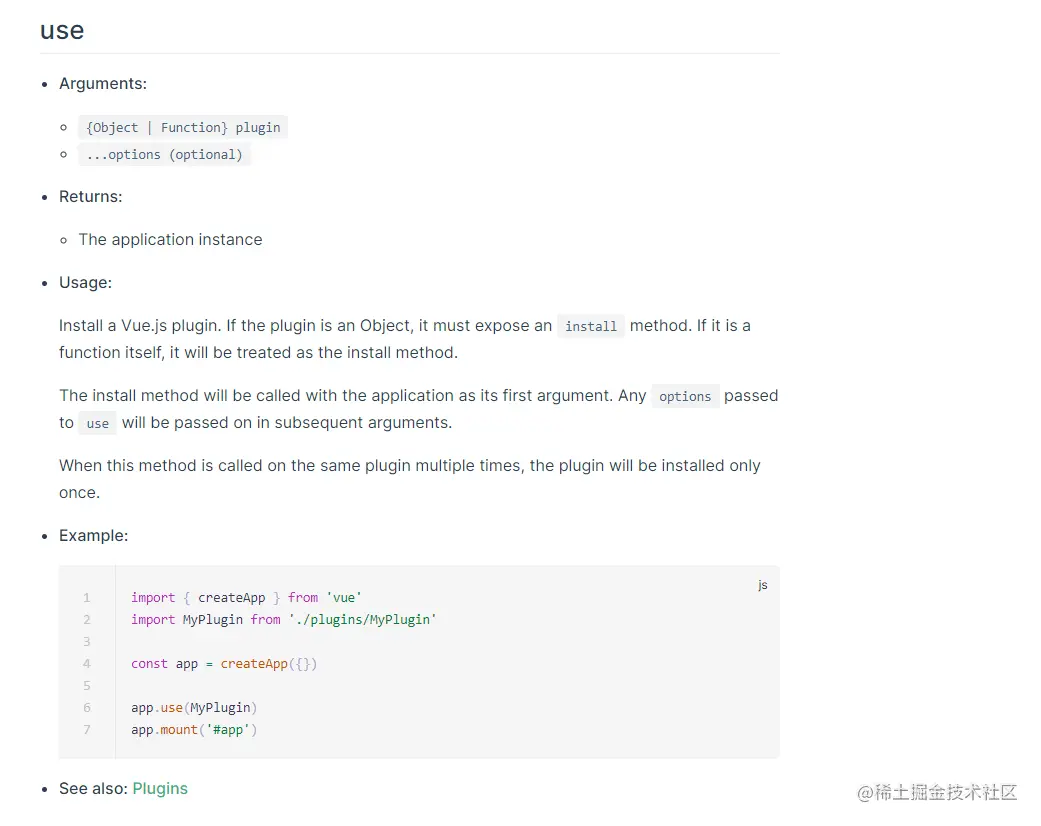This screenshot has width=1041, height=826.
Task: Click the "...options (optional)" code tag
Action: pos(164,155)
